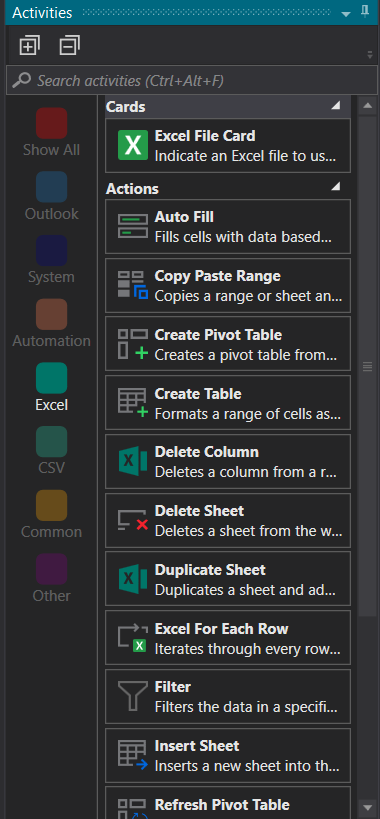Select the Create Pivot Table title

(218, 334)
